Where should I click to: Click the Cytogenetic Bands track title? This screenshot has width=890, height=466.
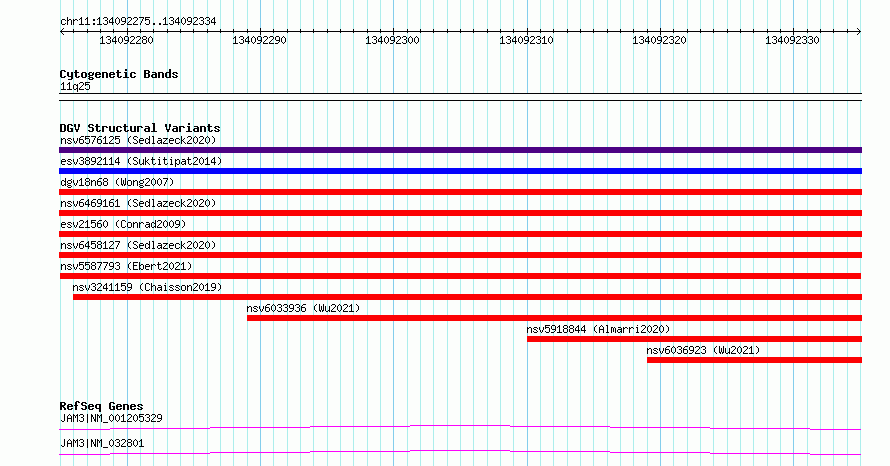point(119,74)
